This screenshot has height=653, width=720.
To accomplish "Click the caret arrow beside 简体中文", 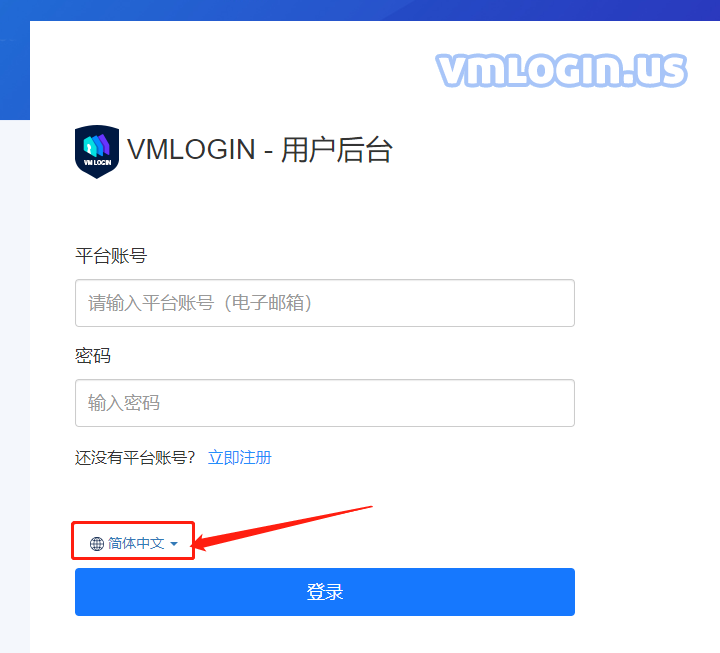I will pos(174,544).
